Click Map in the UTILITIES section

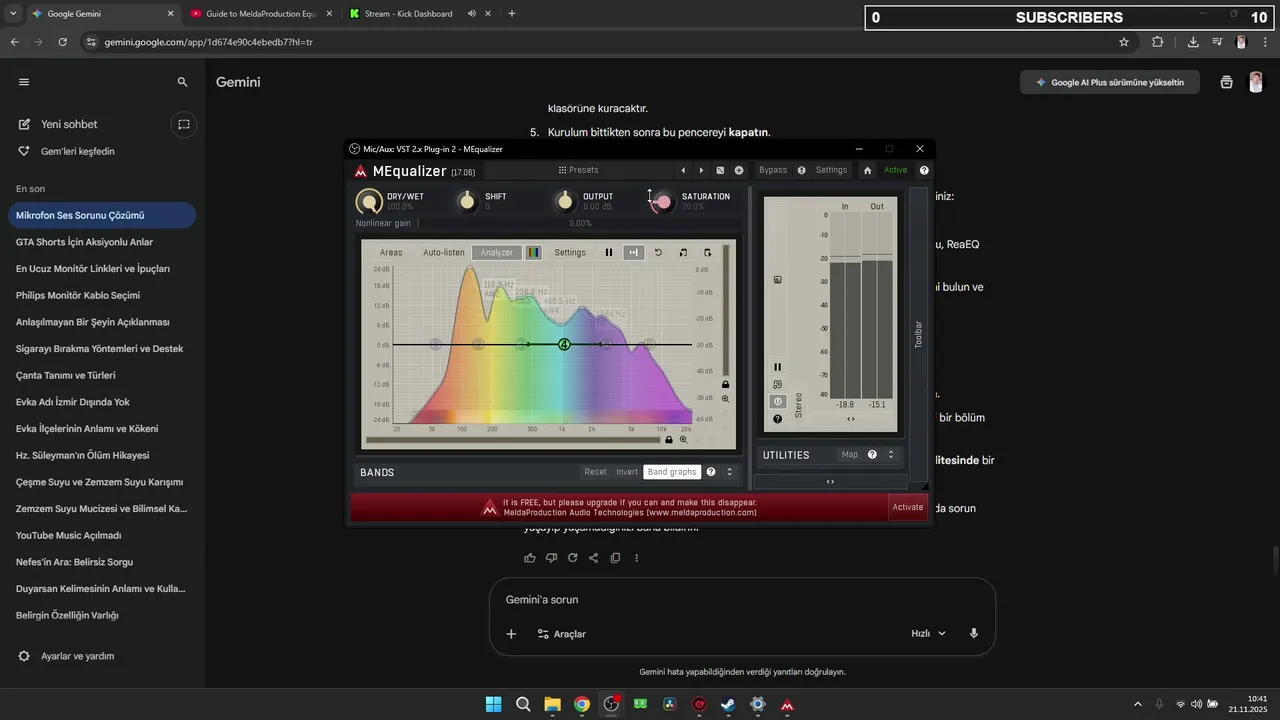click(x=850, y=454)
